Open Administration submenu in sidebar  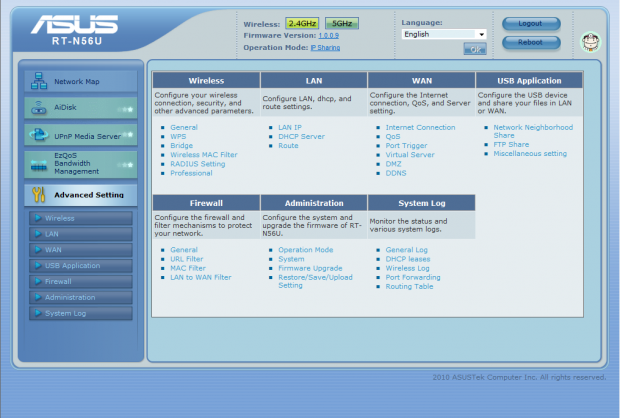(x=81, y=297)
